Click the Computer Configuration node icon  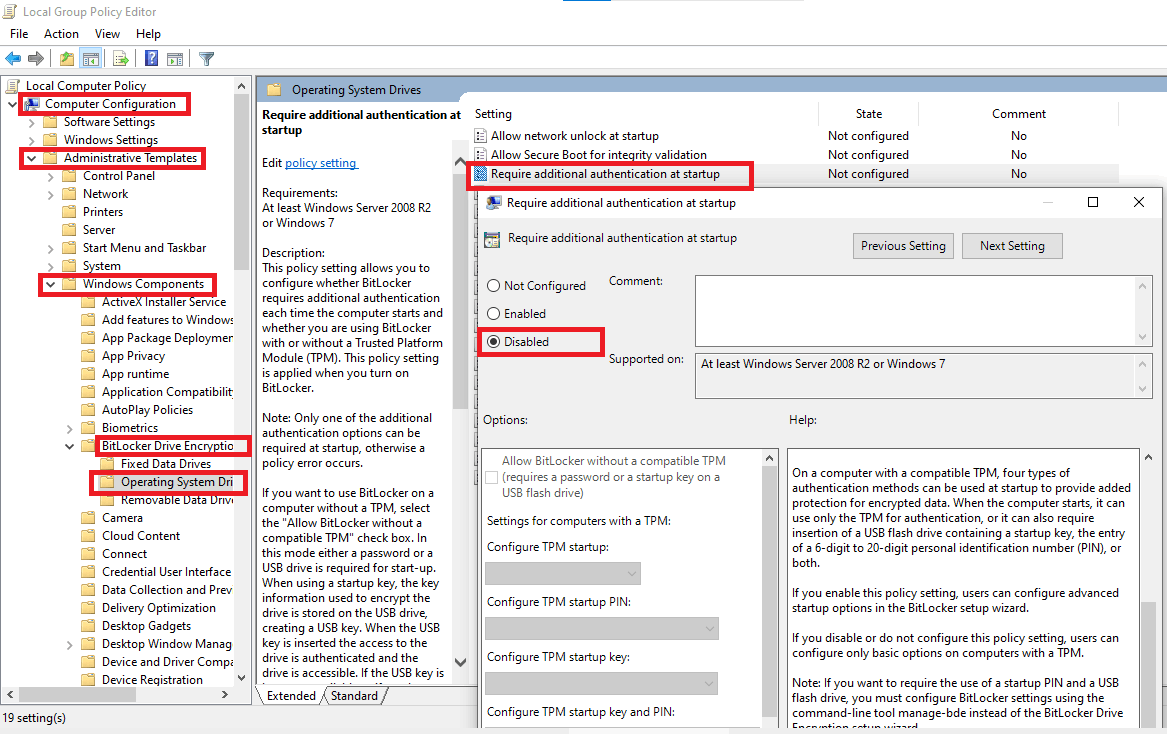click(x=32, y=104)
